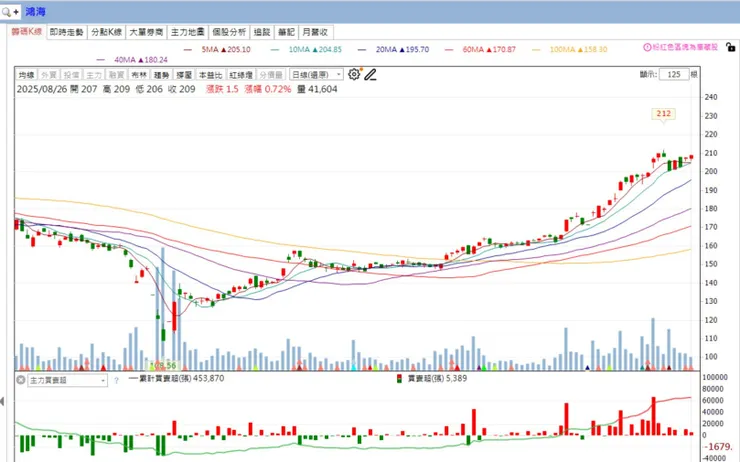Viewport: 740px width, 462px height.
Task: Toggle the 融資 overlay button
Action: click(x=117, y=75)
